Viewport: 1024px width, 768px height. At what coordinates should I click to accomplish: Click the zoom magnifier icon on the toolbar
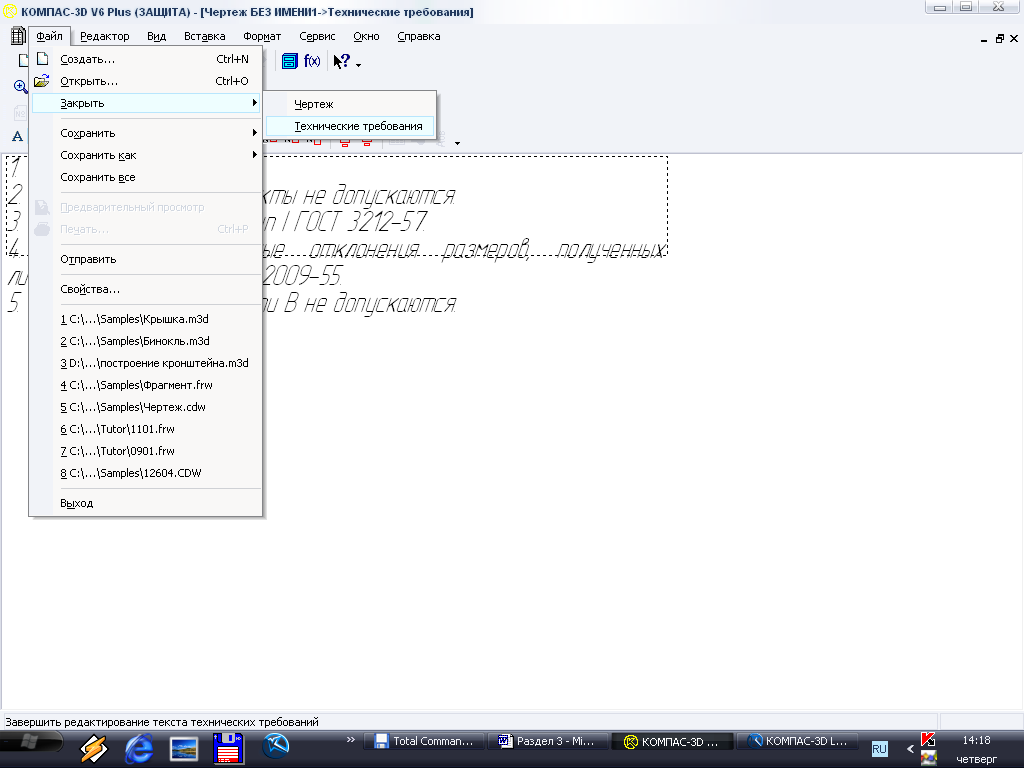[20, 86]
